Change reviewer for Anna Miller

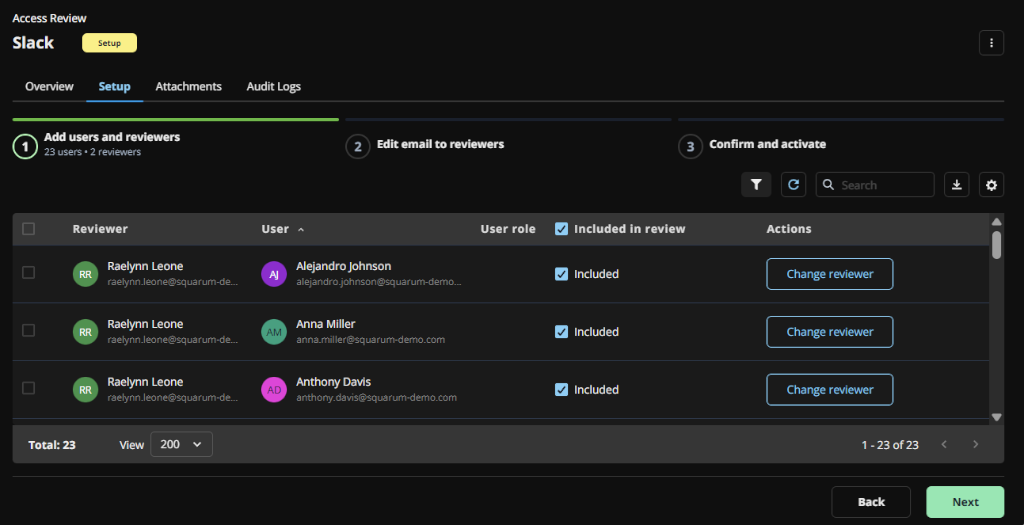click(x=829, y=332)
